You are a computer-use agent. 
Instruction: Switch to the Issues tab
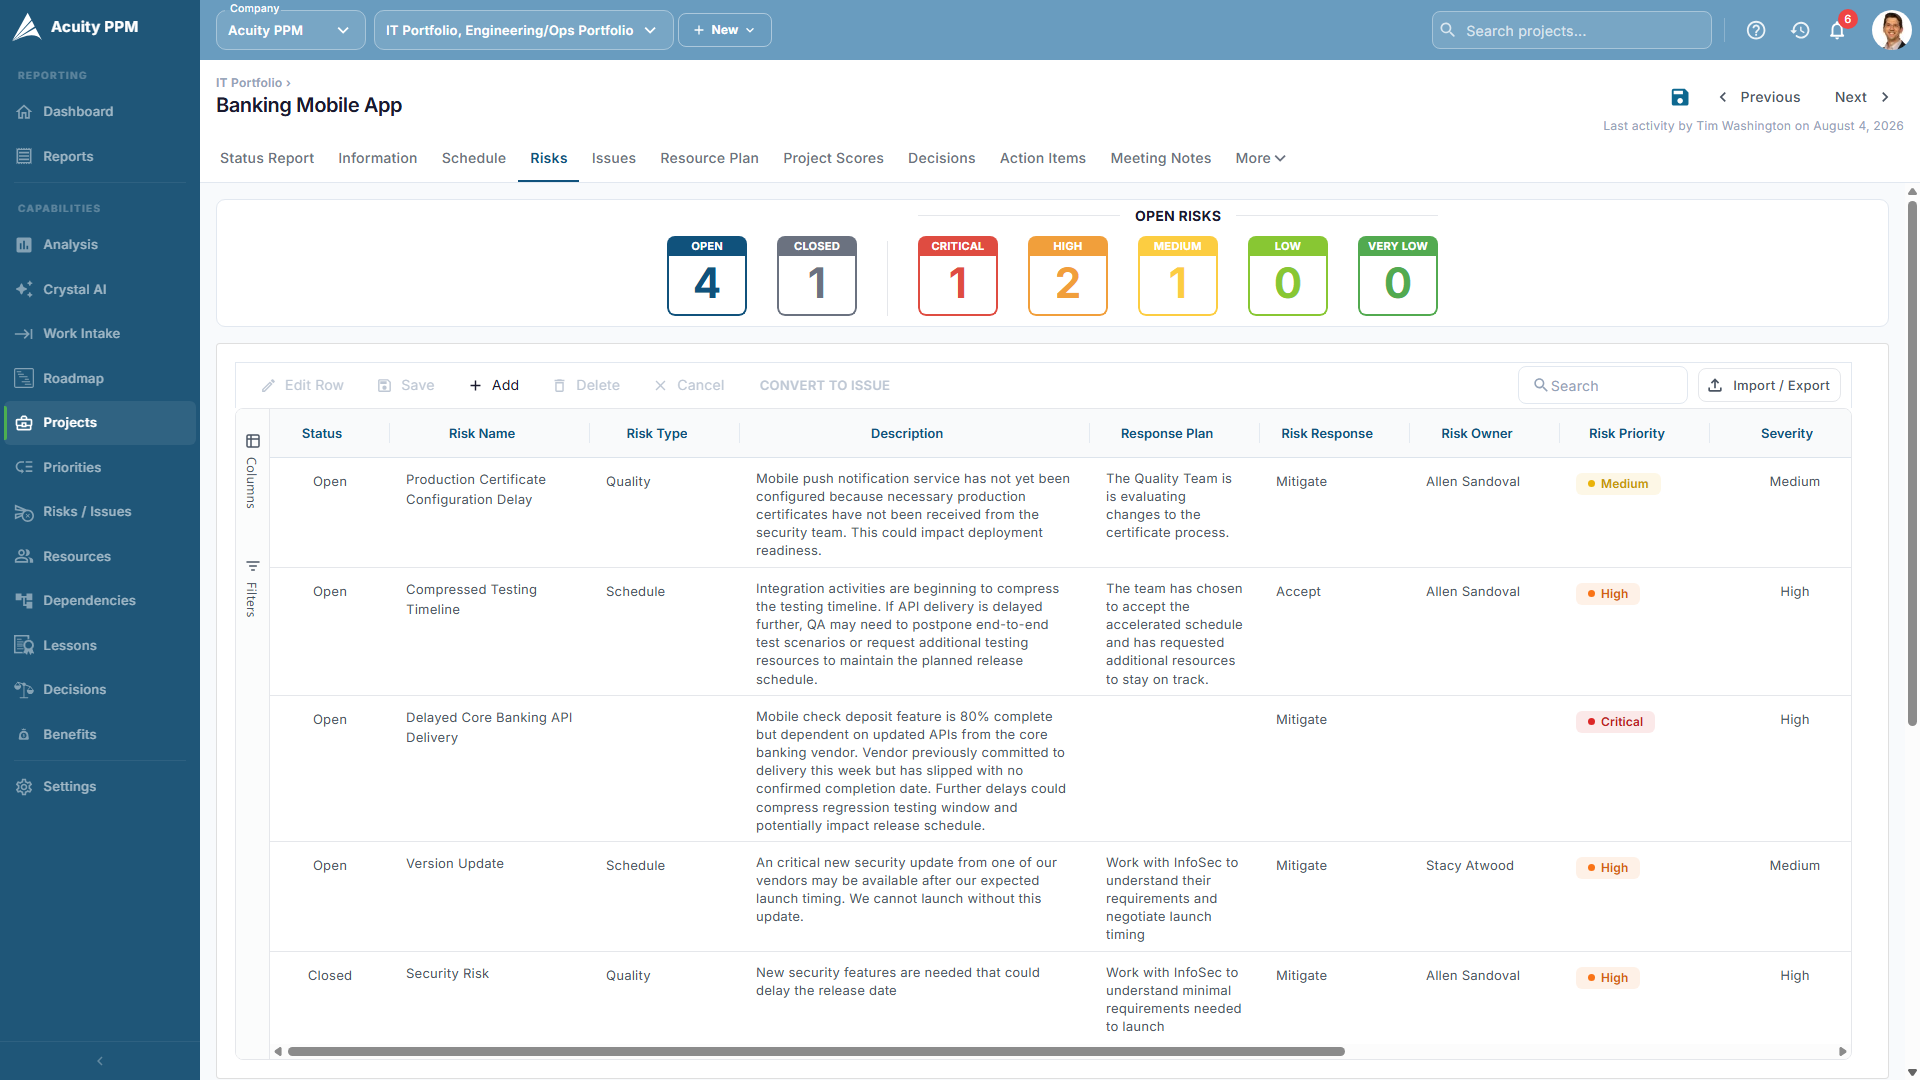coord(613,158)
